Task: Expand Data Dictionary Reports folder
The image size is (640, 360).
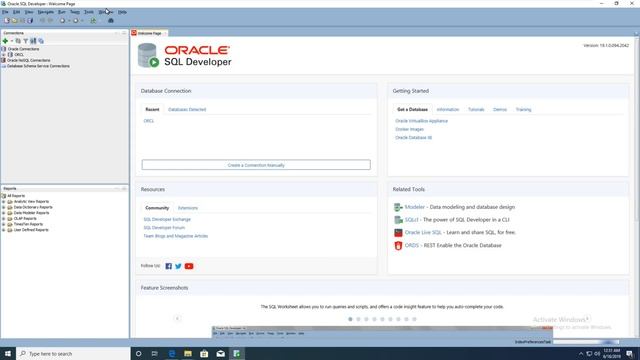Action: (4, 207)
